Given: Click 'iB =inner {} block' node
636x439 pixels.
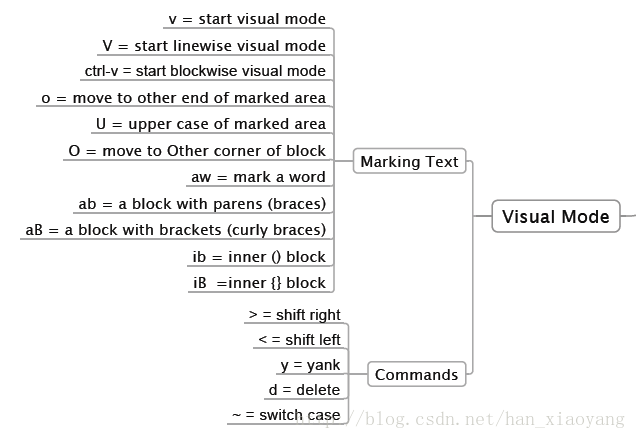Looking at the screenshot, I should point(259,283).
